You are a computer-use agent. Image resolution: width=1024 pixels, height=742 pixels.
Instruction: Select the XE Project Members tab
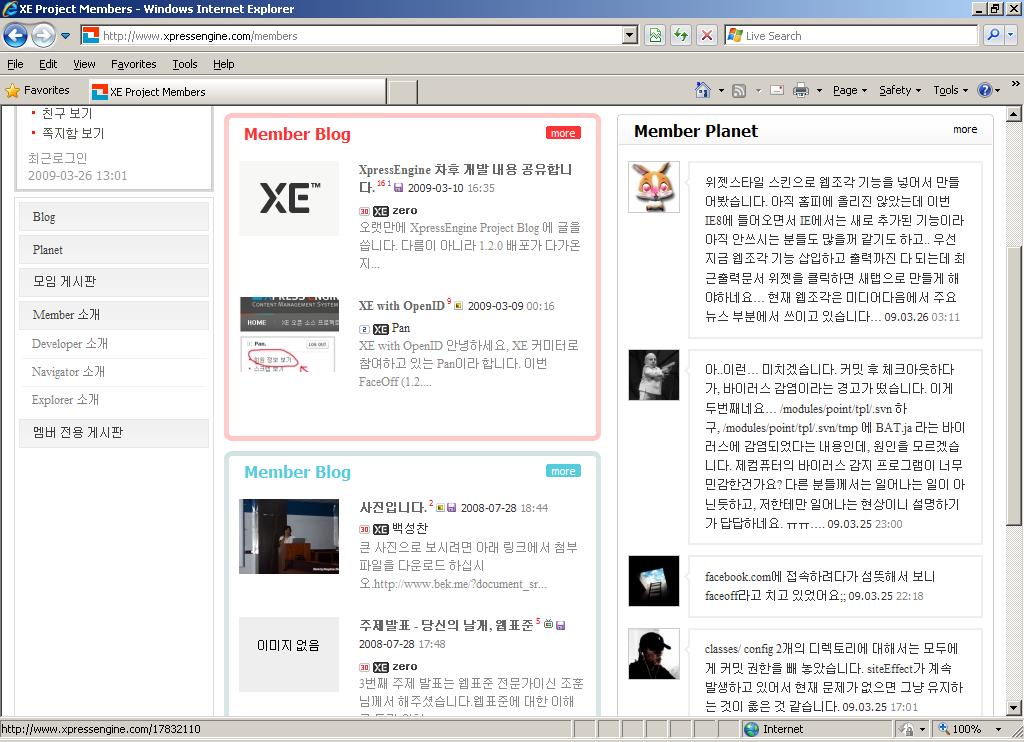238,92
